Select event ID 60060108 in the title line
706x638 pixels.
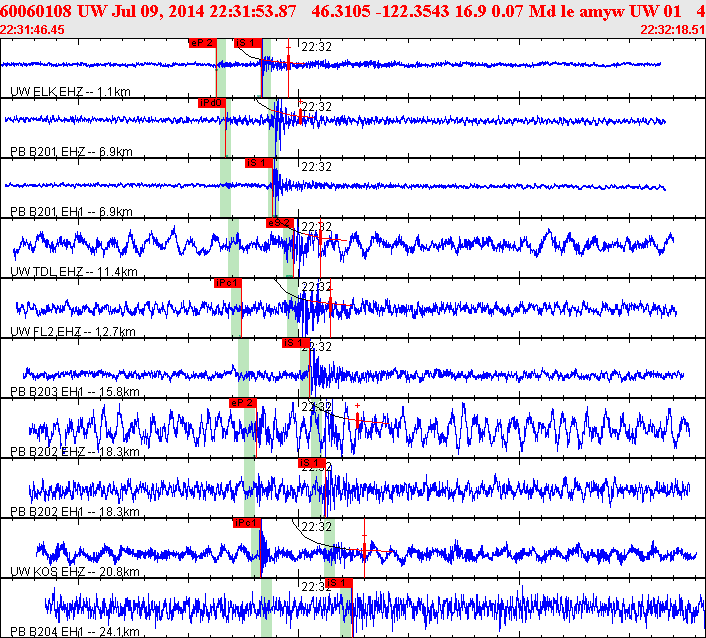point(36,11)
